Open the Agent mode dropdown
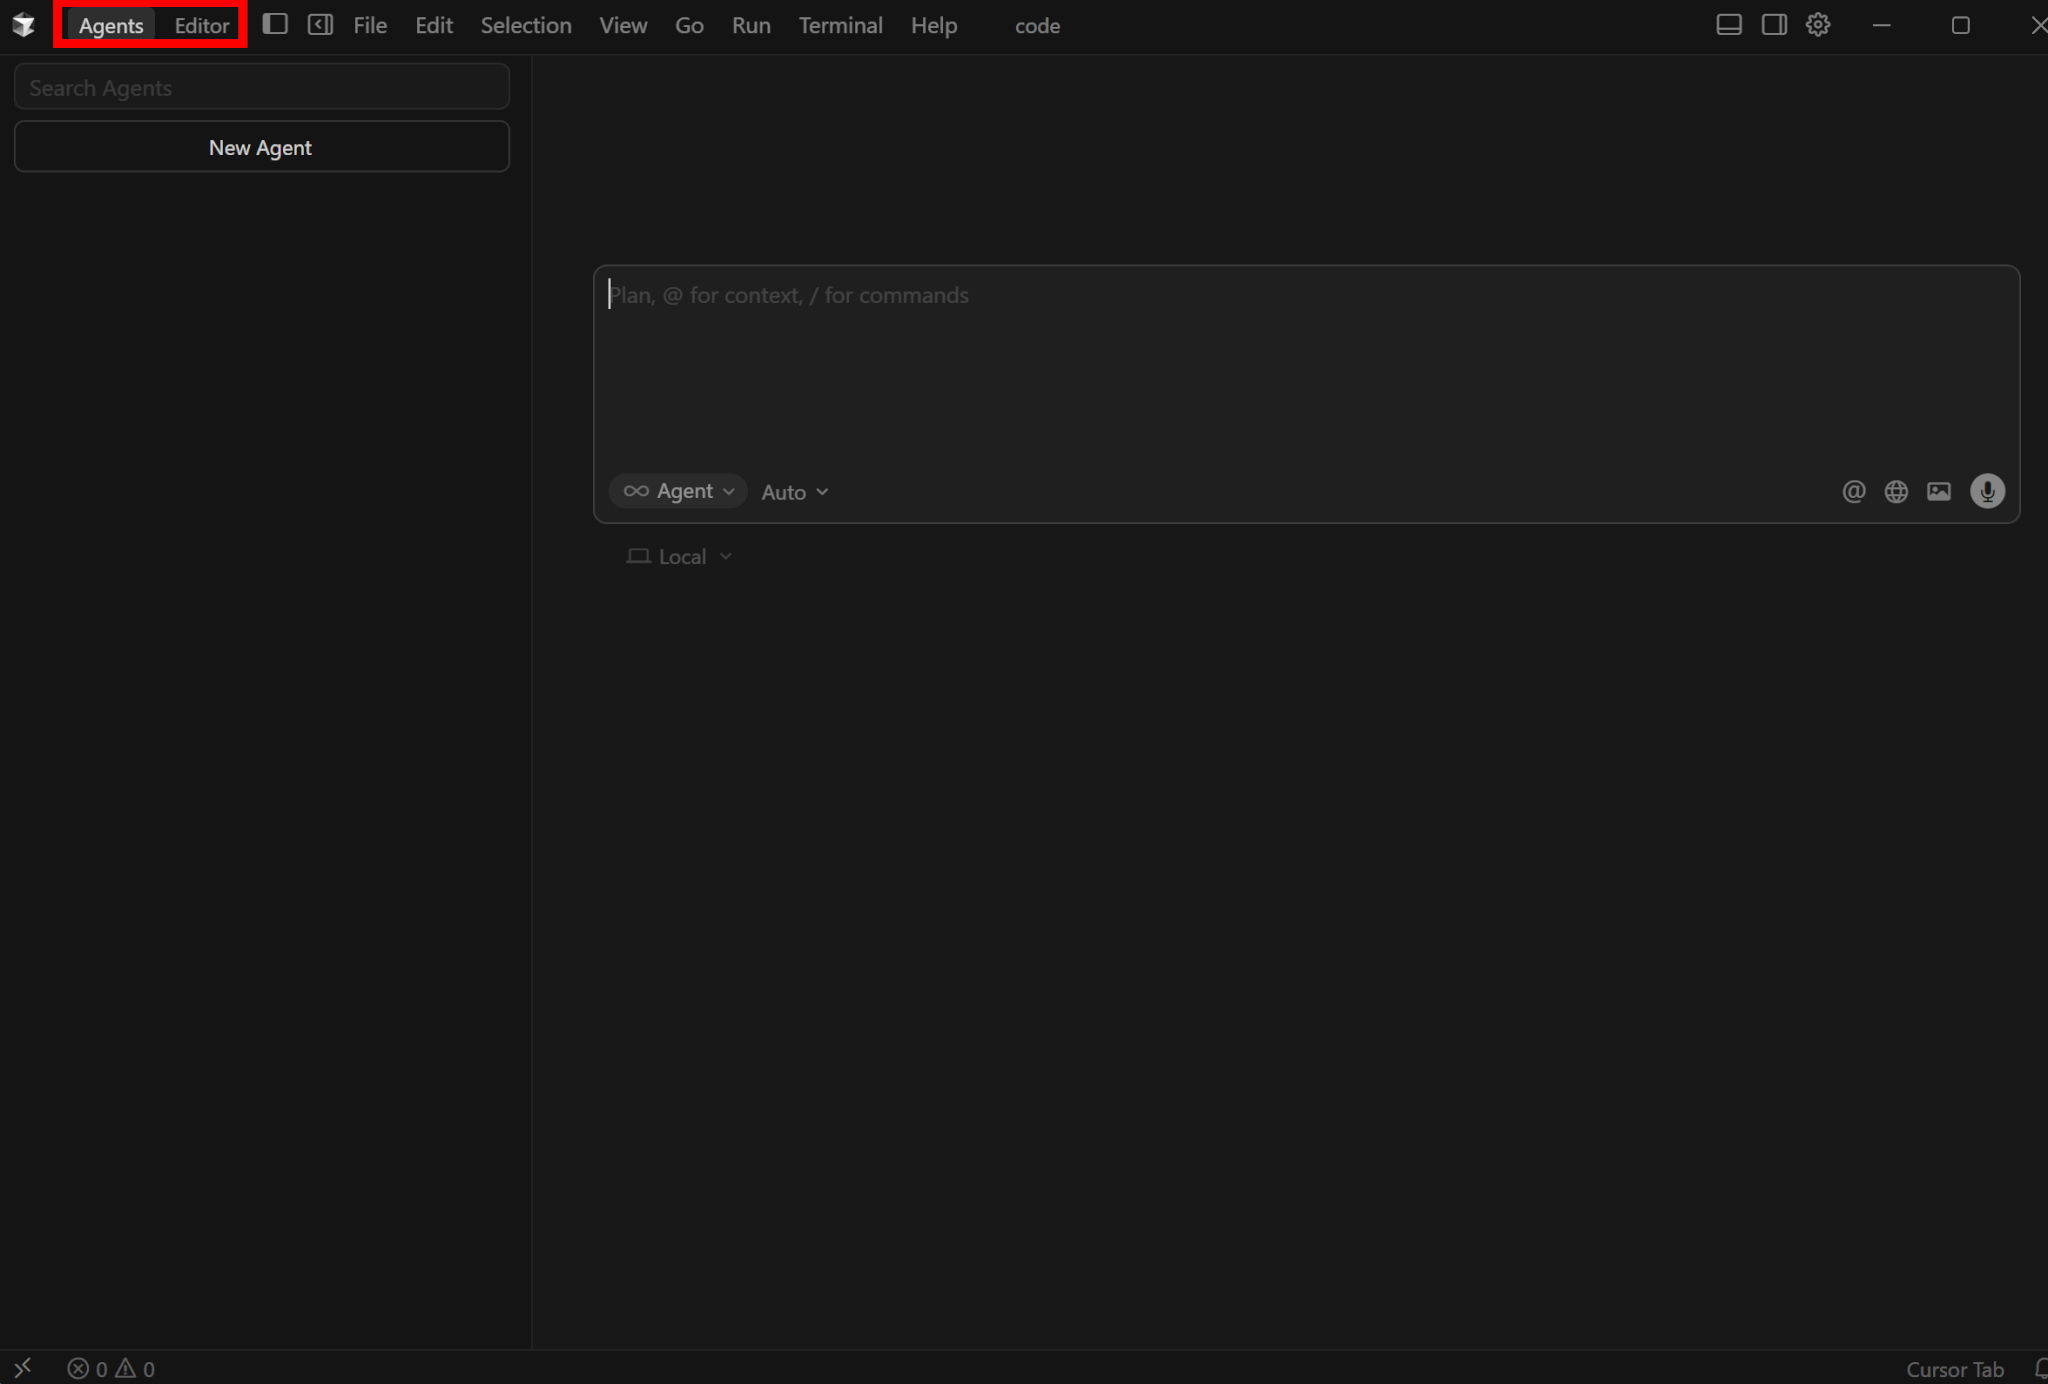Image resolution: width=2048 pixels, height=1384 pixels. point(678,491)
